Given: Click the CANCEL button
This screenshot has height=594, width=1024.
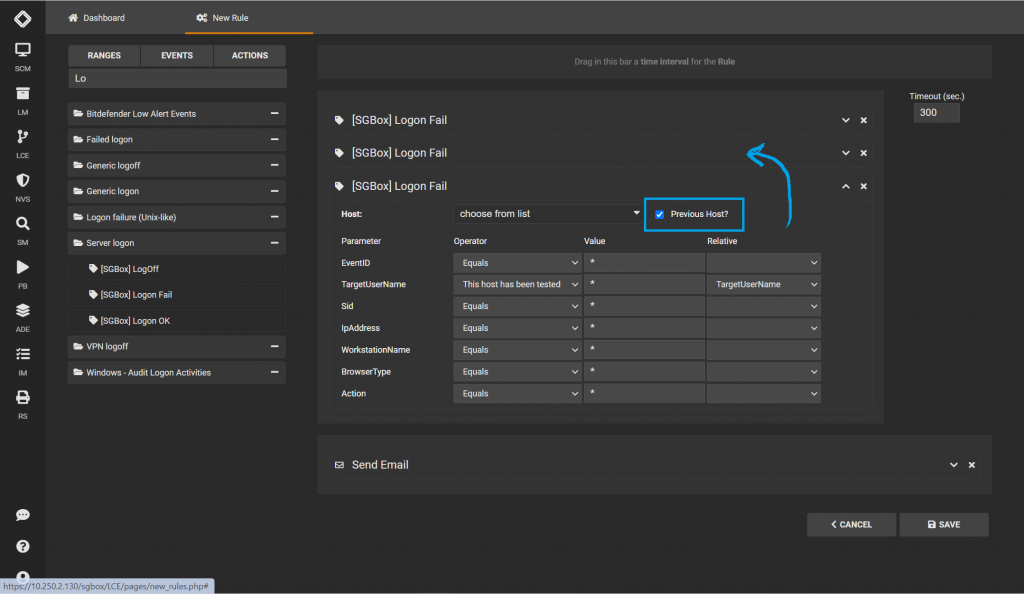Looking at the screenshot, I should [x=851, y=525].
